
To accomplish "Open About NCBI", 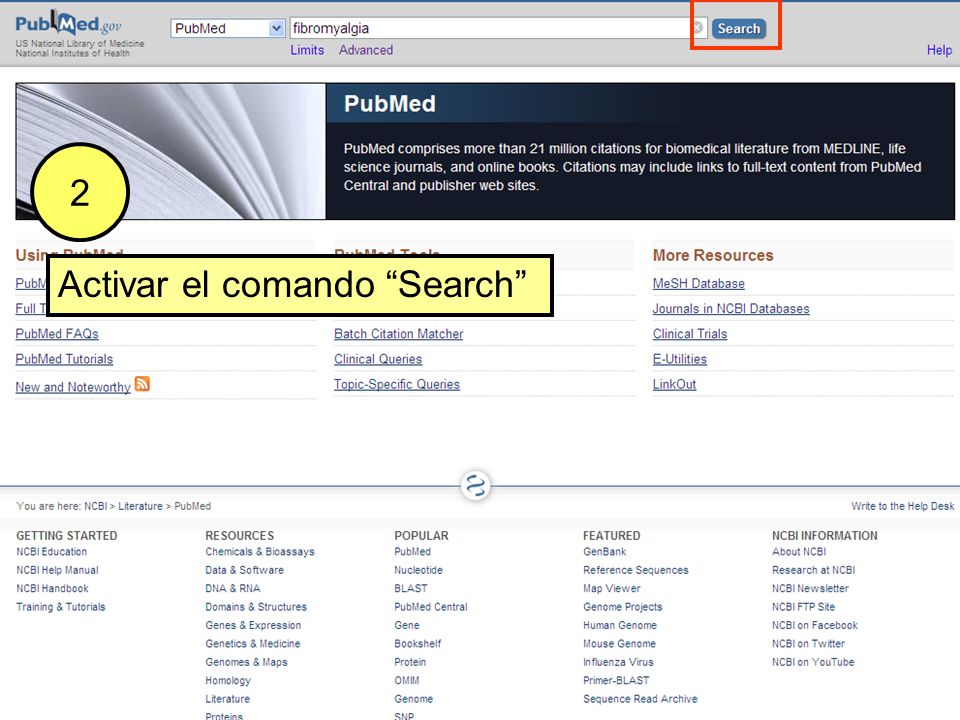I will click(799, 552).
